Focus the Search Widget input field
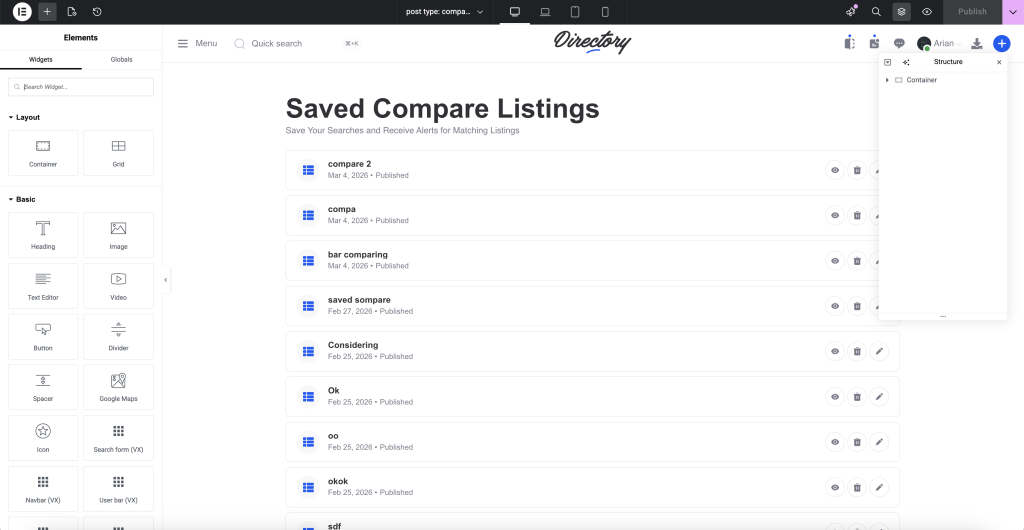The width and height of the screenshot is (1024, 530). pyautogui.click(x=81, y=87)
